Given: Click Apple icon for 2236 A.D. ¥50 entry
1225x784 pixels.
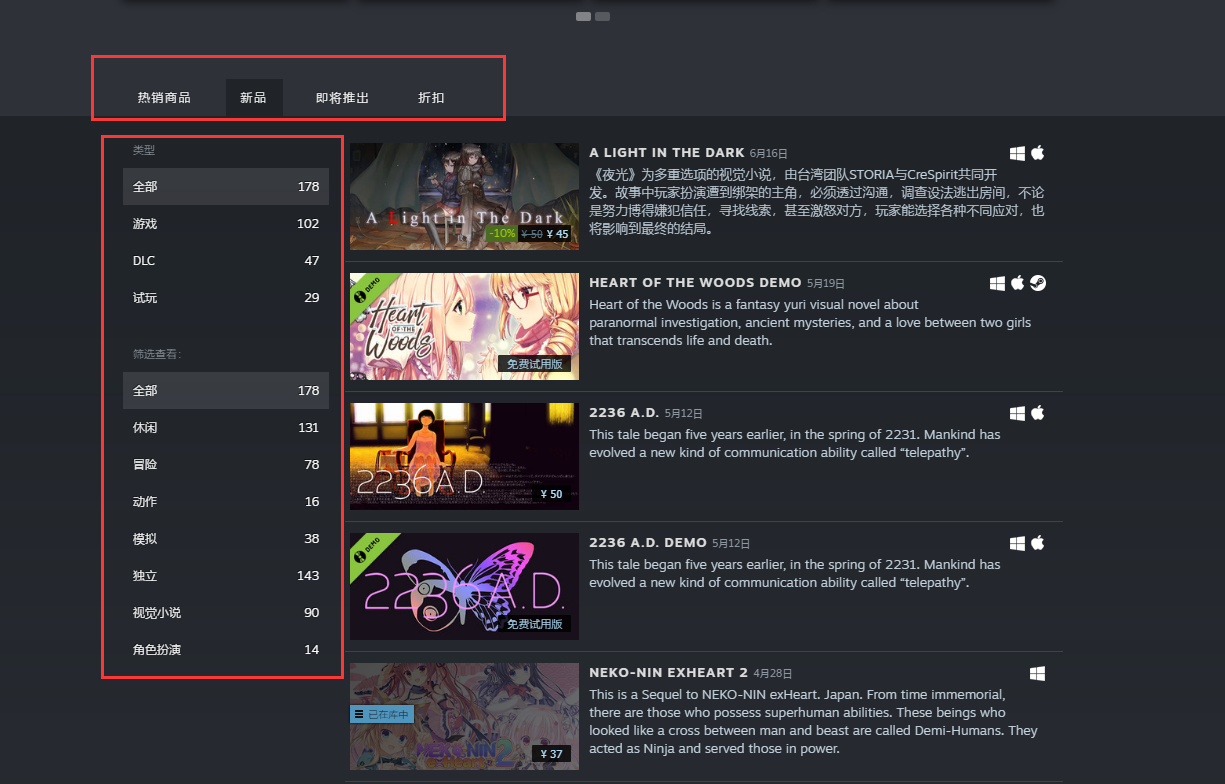Looking at the screenshot, I should point(1037,413).
